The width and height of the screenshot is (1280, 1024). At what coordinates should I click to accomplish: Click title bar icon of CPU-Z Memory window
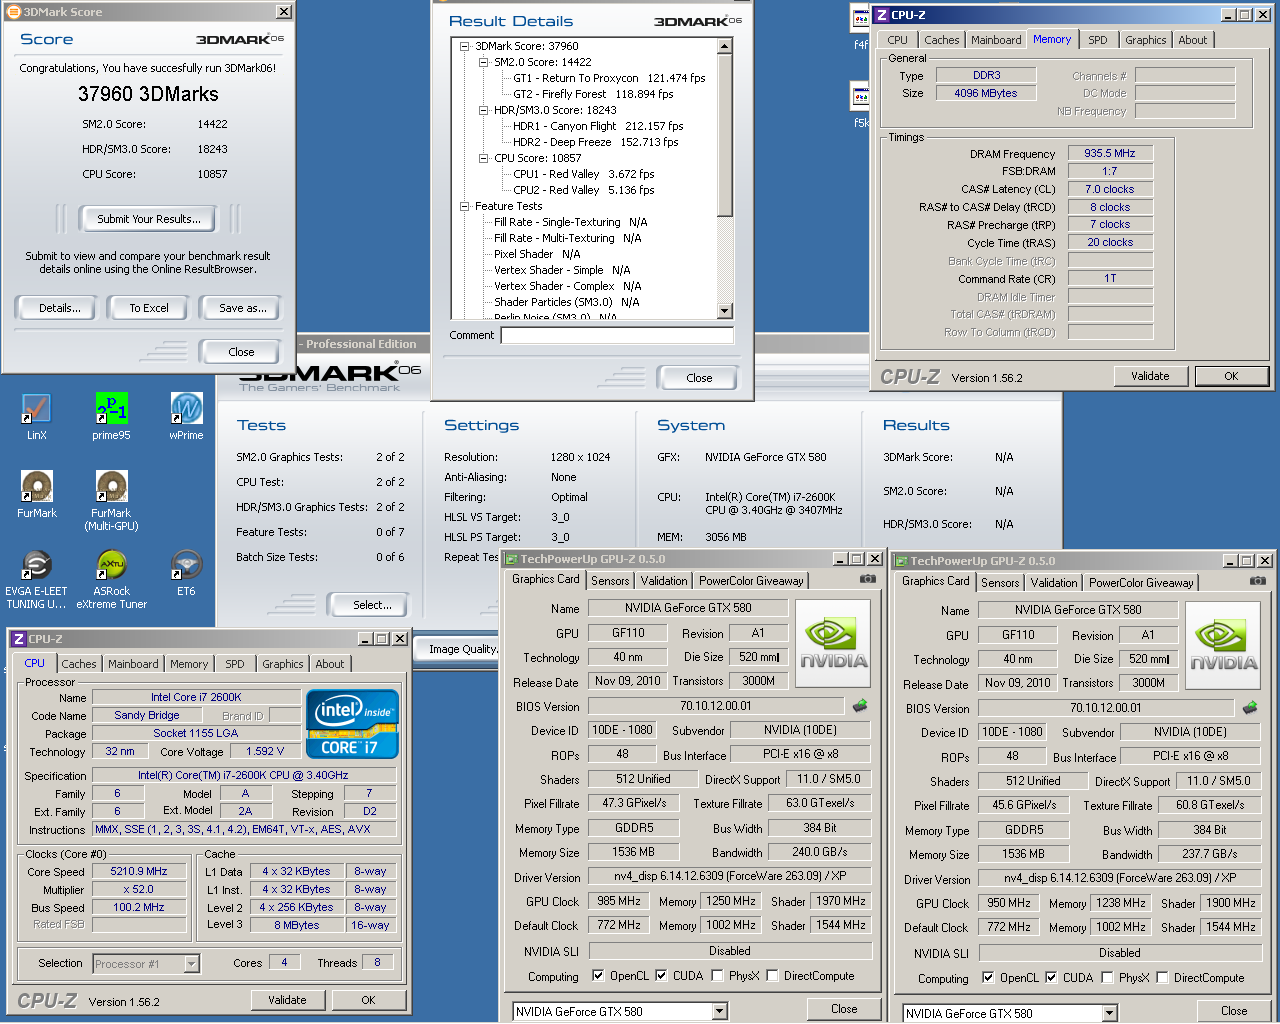coord(882,14)
